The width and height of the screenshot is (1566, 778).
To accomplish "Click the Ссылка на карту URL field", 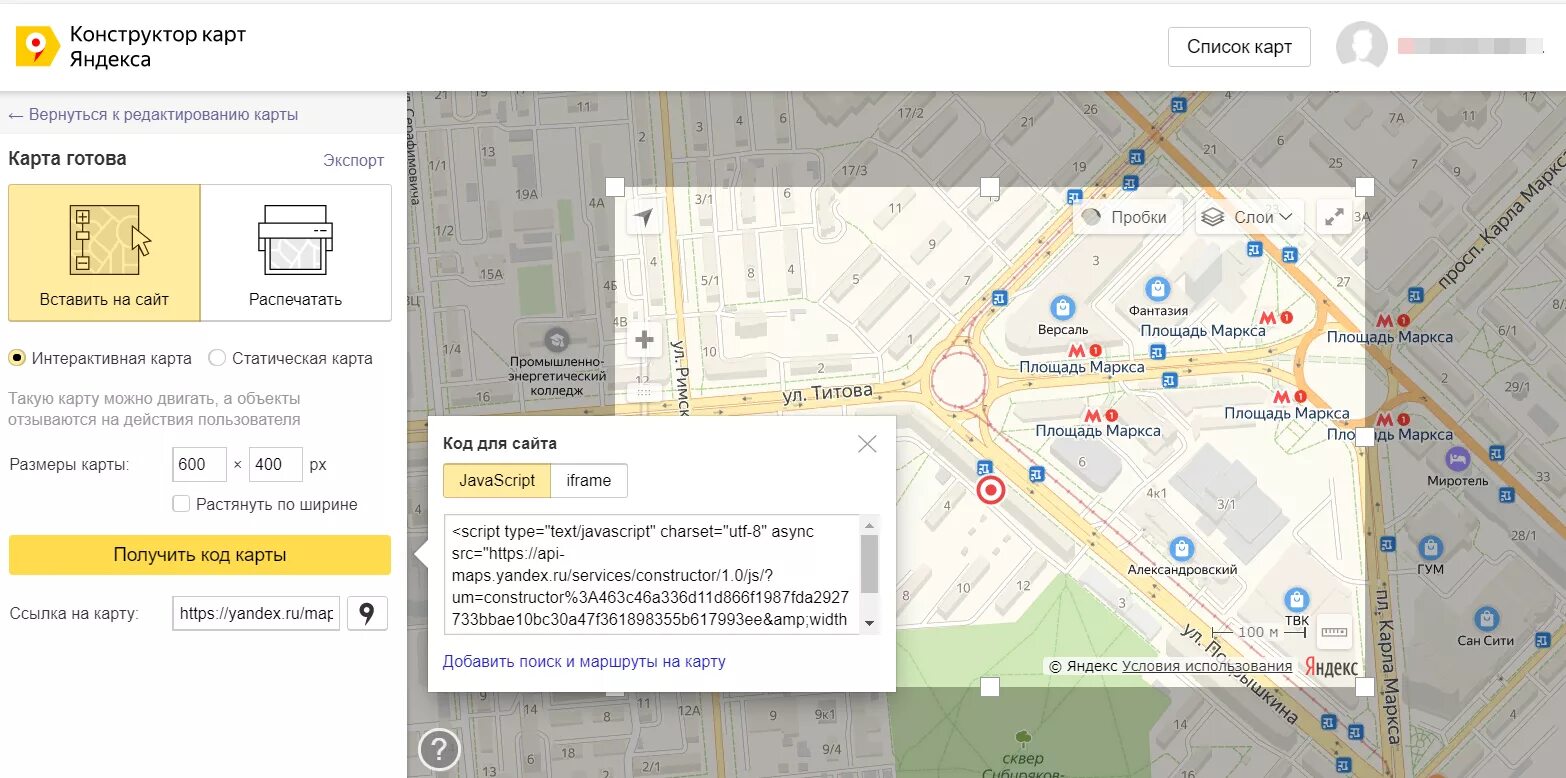I will point(256,613).
